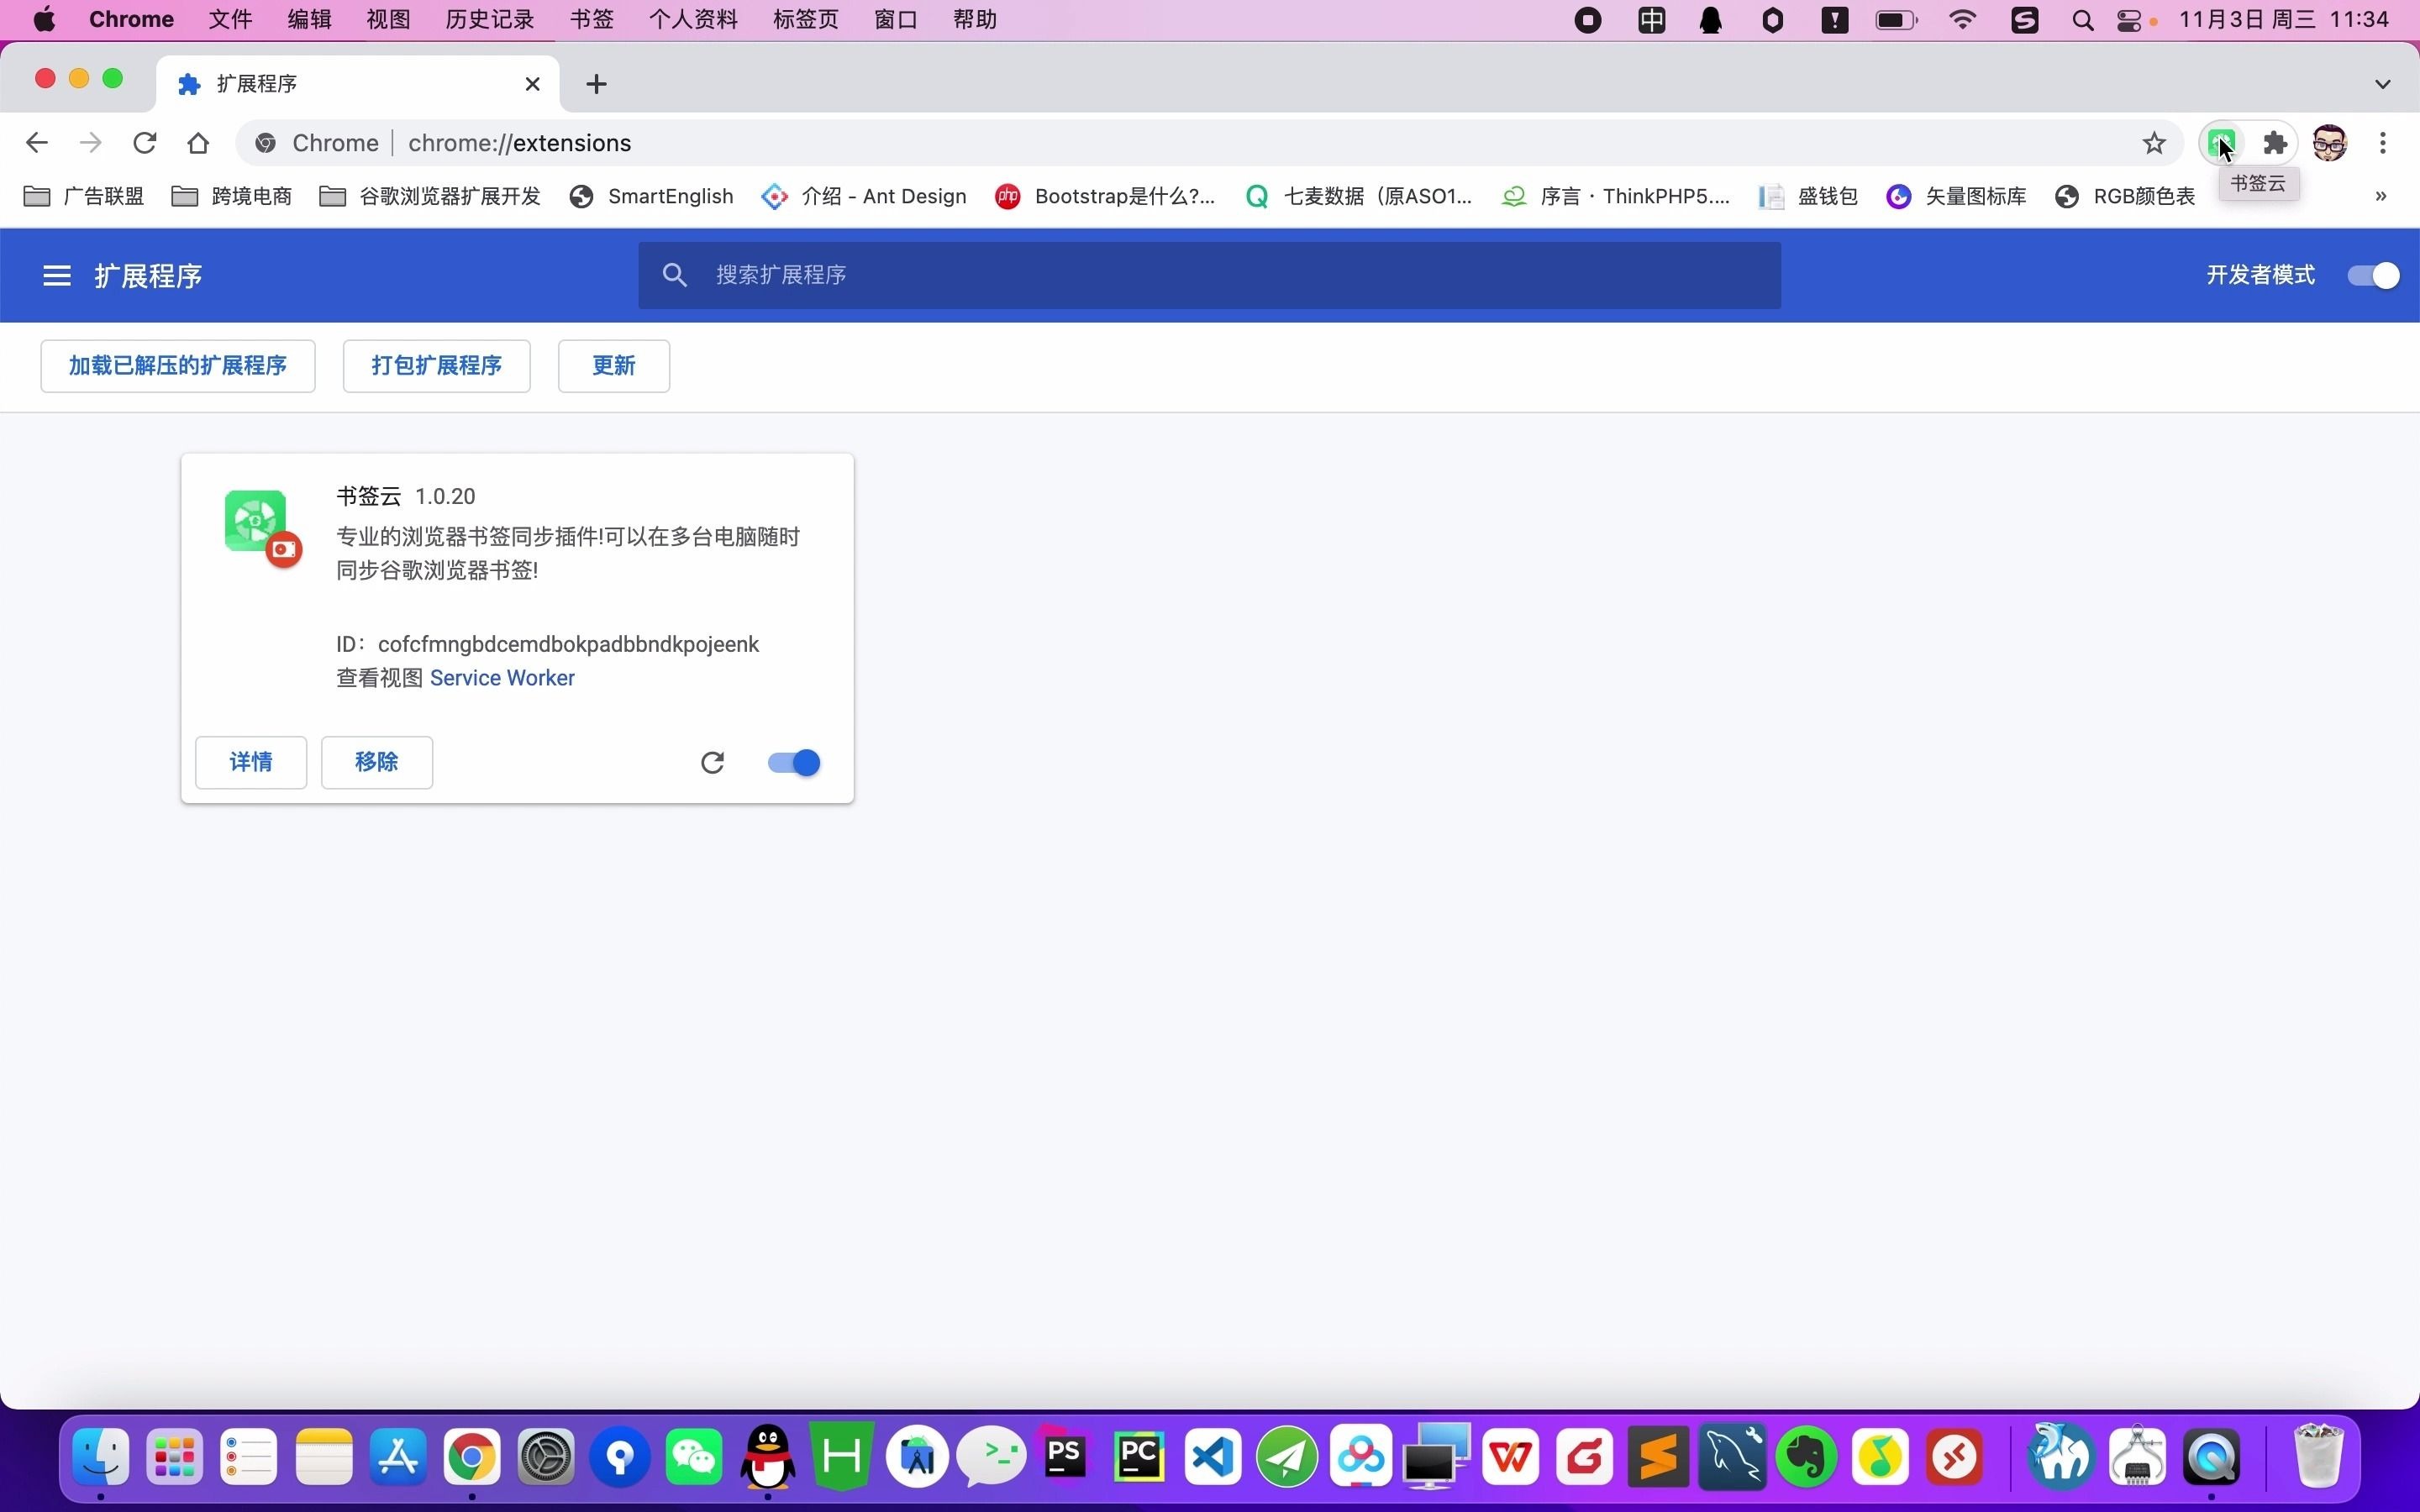Image resolution: width=2420 pixels, height=1512 pixels.
Task: Click 更新 tab to update extensions
Action: 615,364
